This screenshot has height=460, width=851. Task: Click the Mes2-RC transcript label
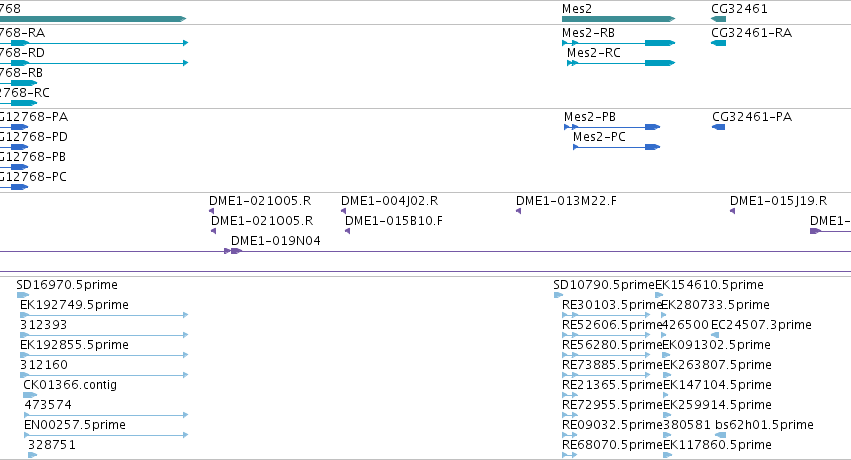tap(594, 53)
